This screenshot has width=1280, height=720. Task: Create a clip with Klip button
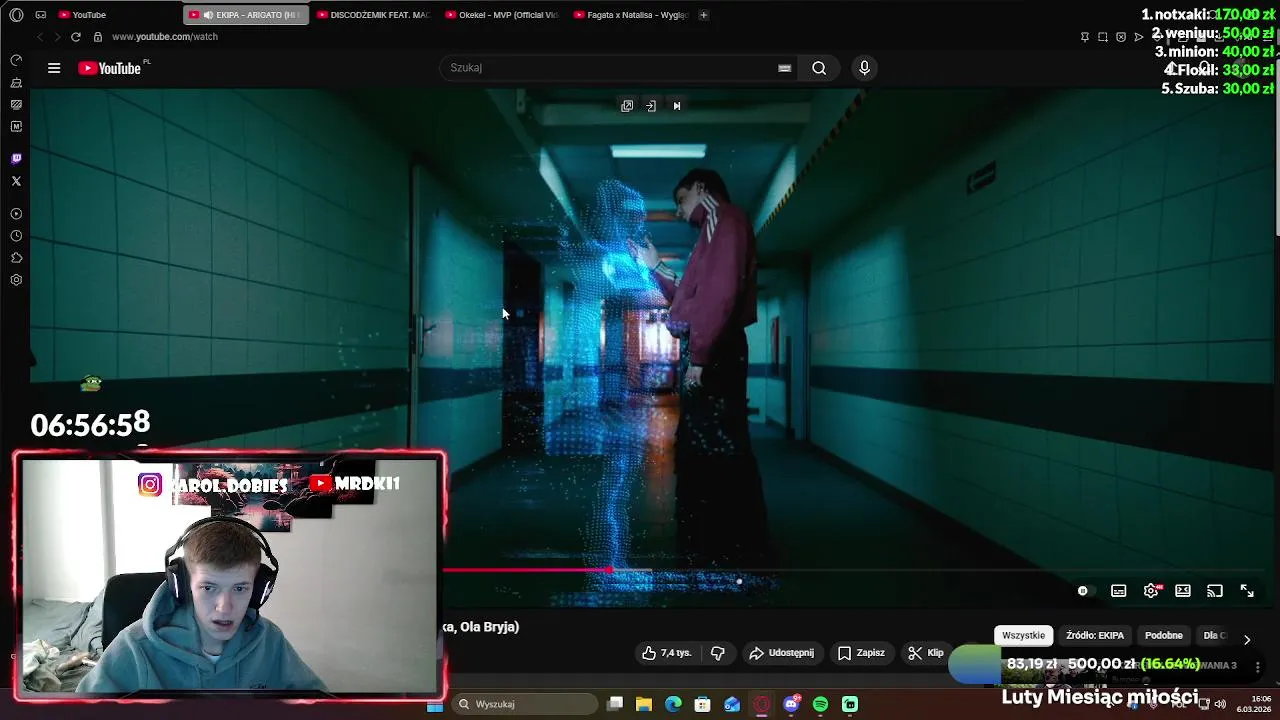pyautogui.click(x=926, y=653)
